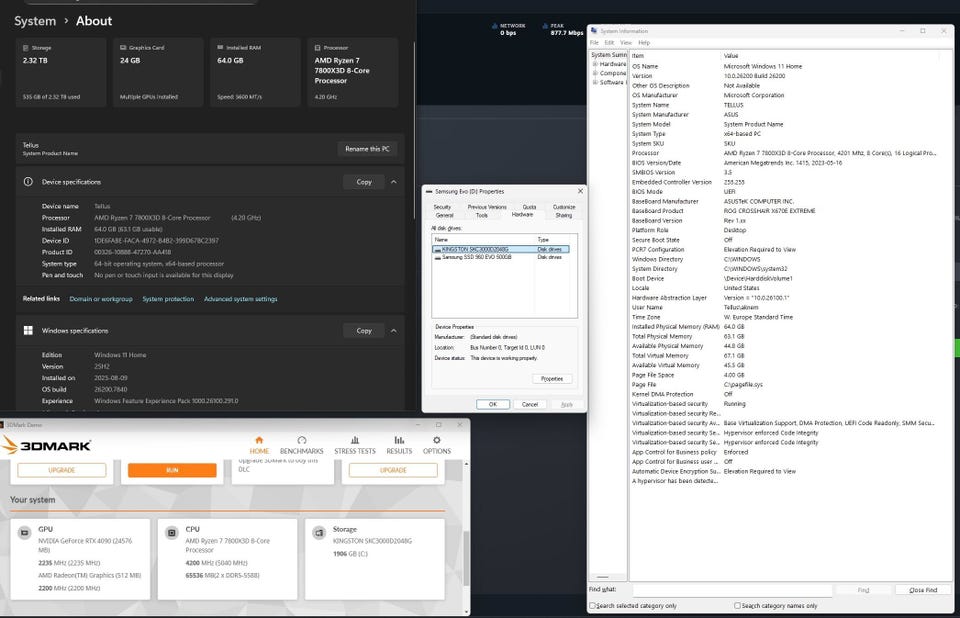Enable Search selected category only checkbox
Screen dimensions: 960x618
(x=593, y=606)
